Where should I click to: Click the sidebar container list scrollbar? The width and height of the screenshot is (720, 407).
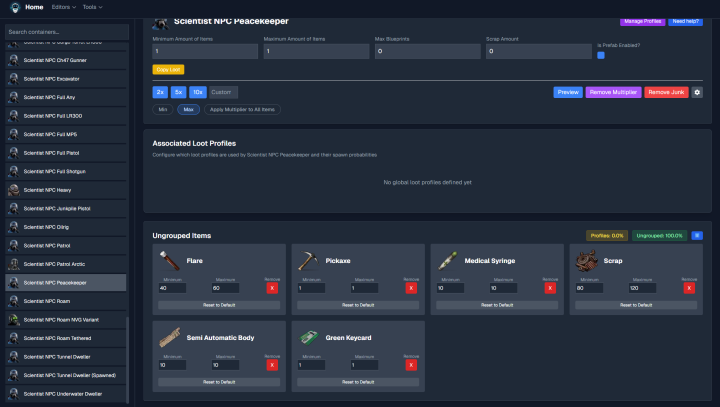[x=128, y=360]
